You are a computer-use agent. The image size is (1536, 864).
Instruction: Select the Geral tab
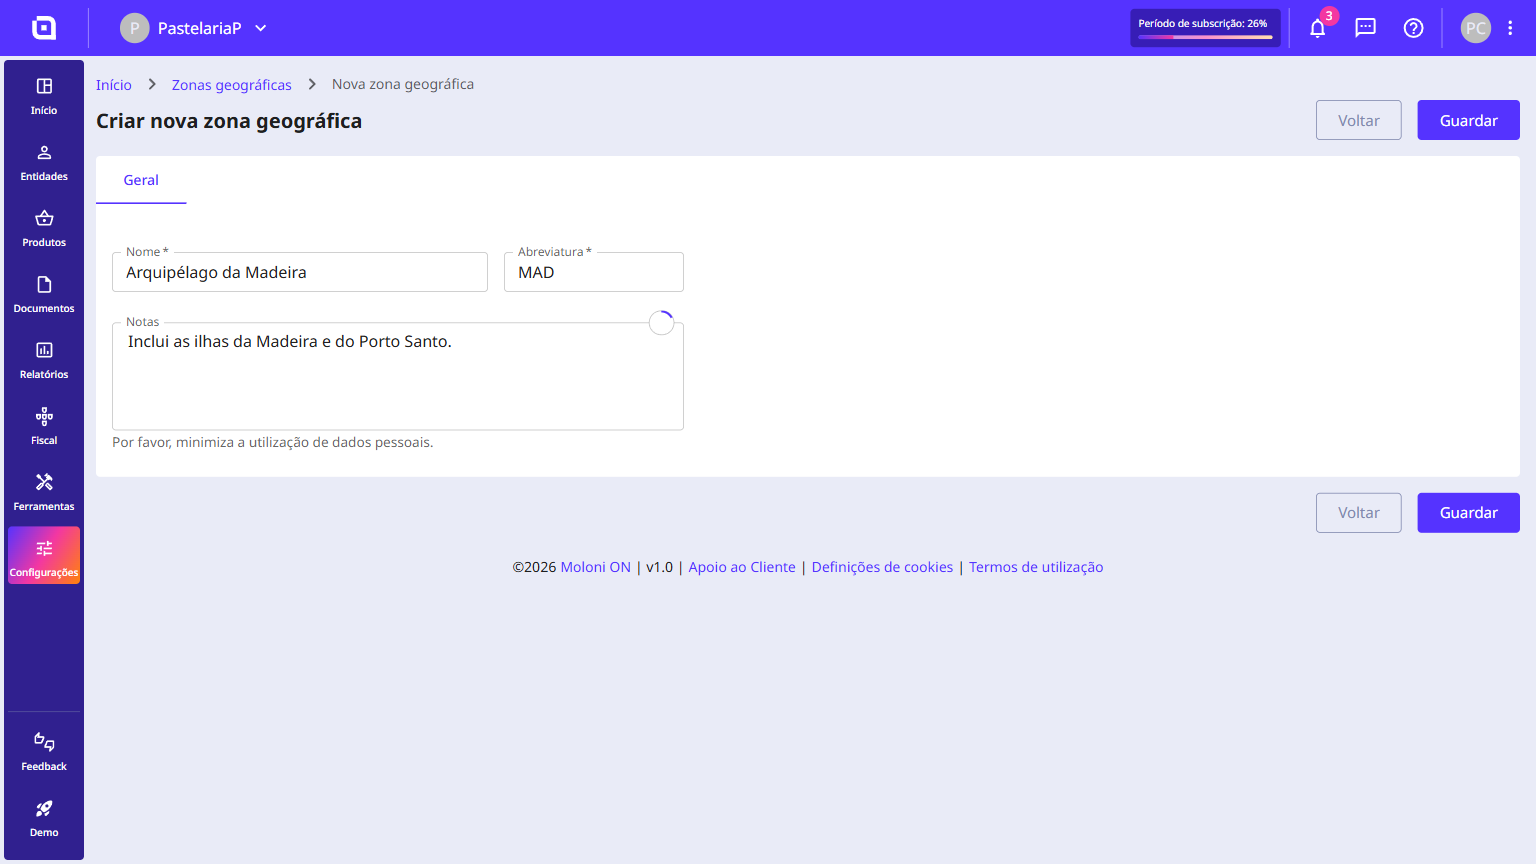point(141,180)
